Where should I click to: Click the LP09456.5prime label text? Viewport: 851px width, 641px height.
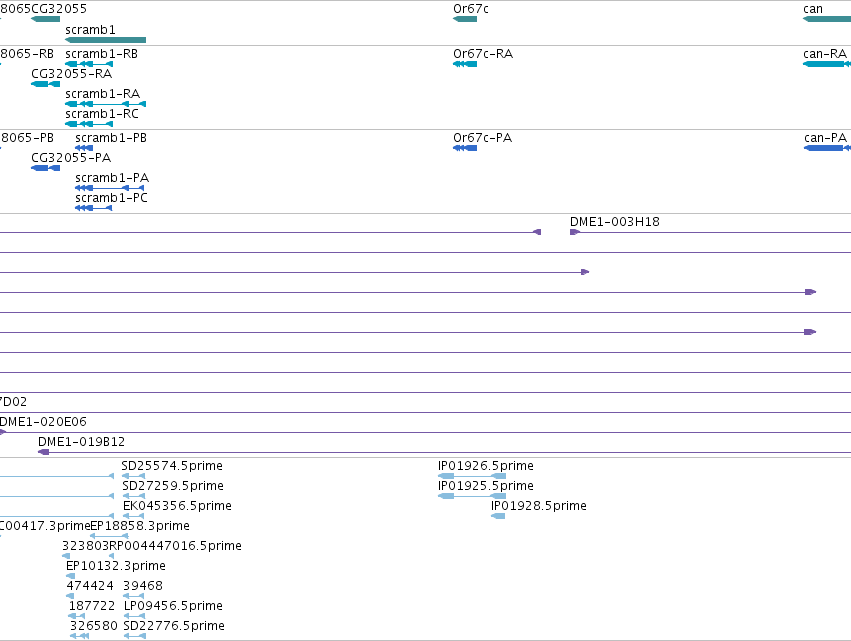(x=173, y=606)
